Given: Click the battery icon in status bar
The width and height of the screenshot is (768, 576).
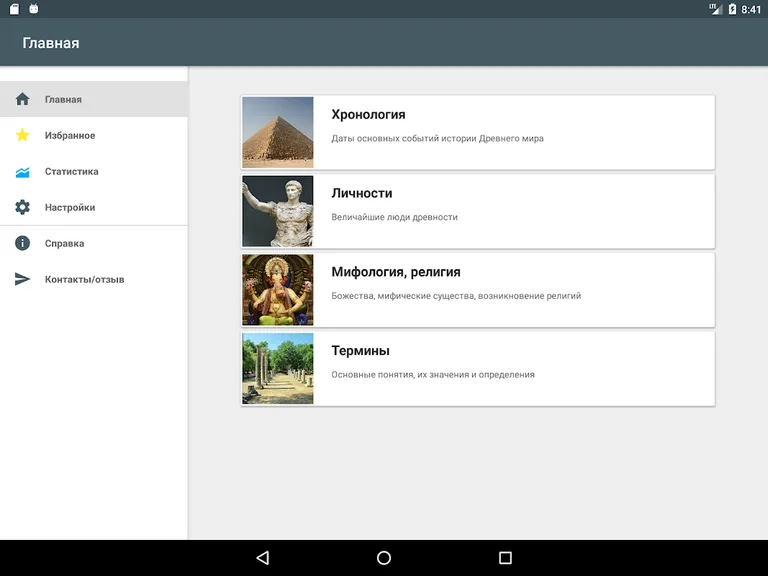Looking at the screenshot, I should [x=732, y=9].
